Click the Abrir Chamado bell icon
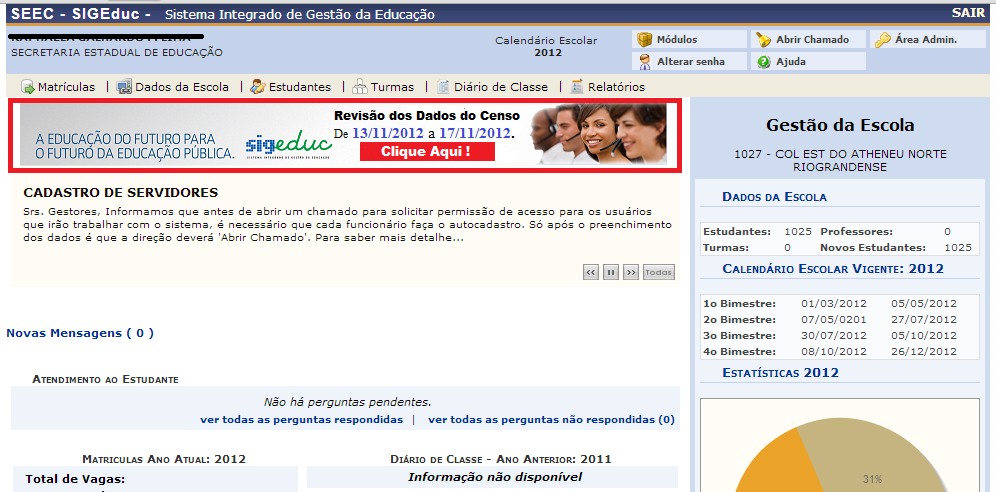Screen dimensions: 996x492 [x=763, y=40]
